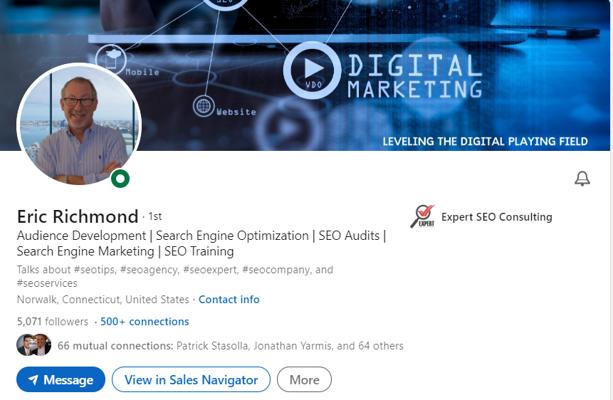Click the Eric Richmond profile name
The width and height of the screenshot is (613, 400).
[78, 216]
